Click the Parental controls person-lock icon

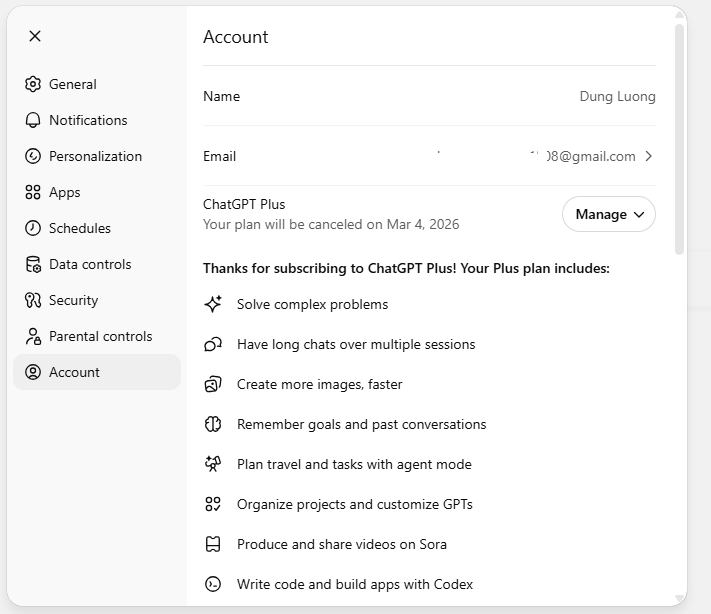tap(33, 336)
